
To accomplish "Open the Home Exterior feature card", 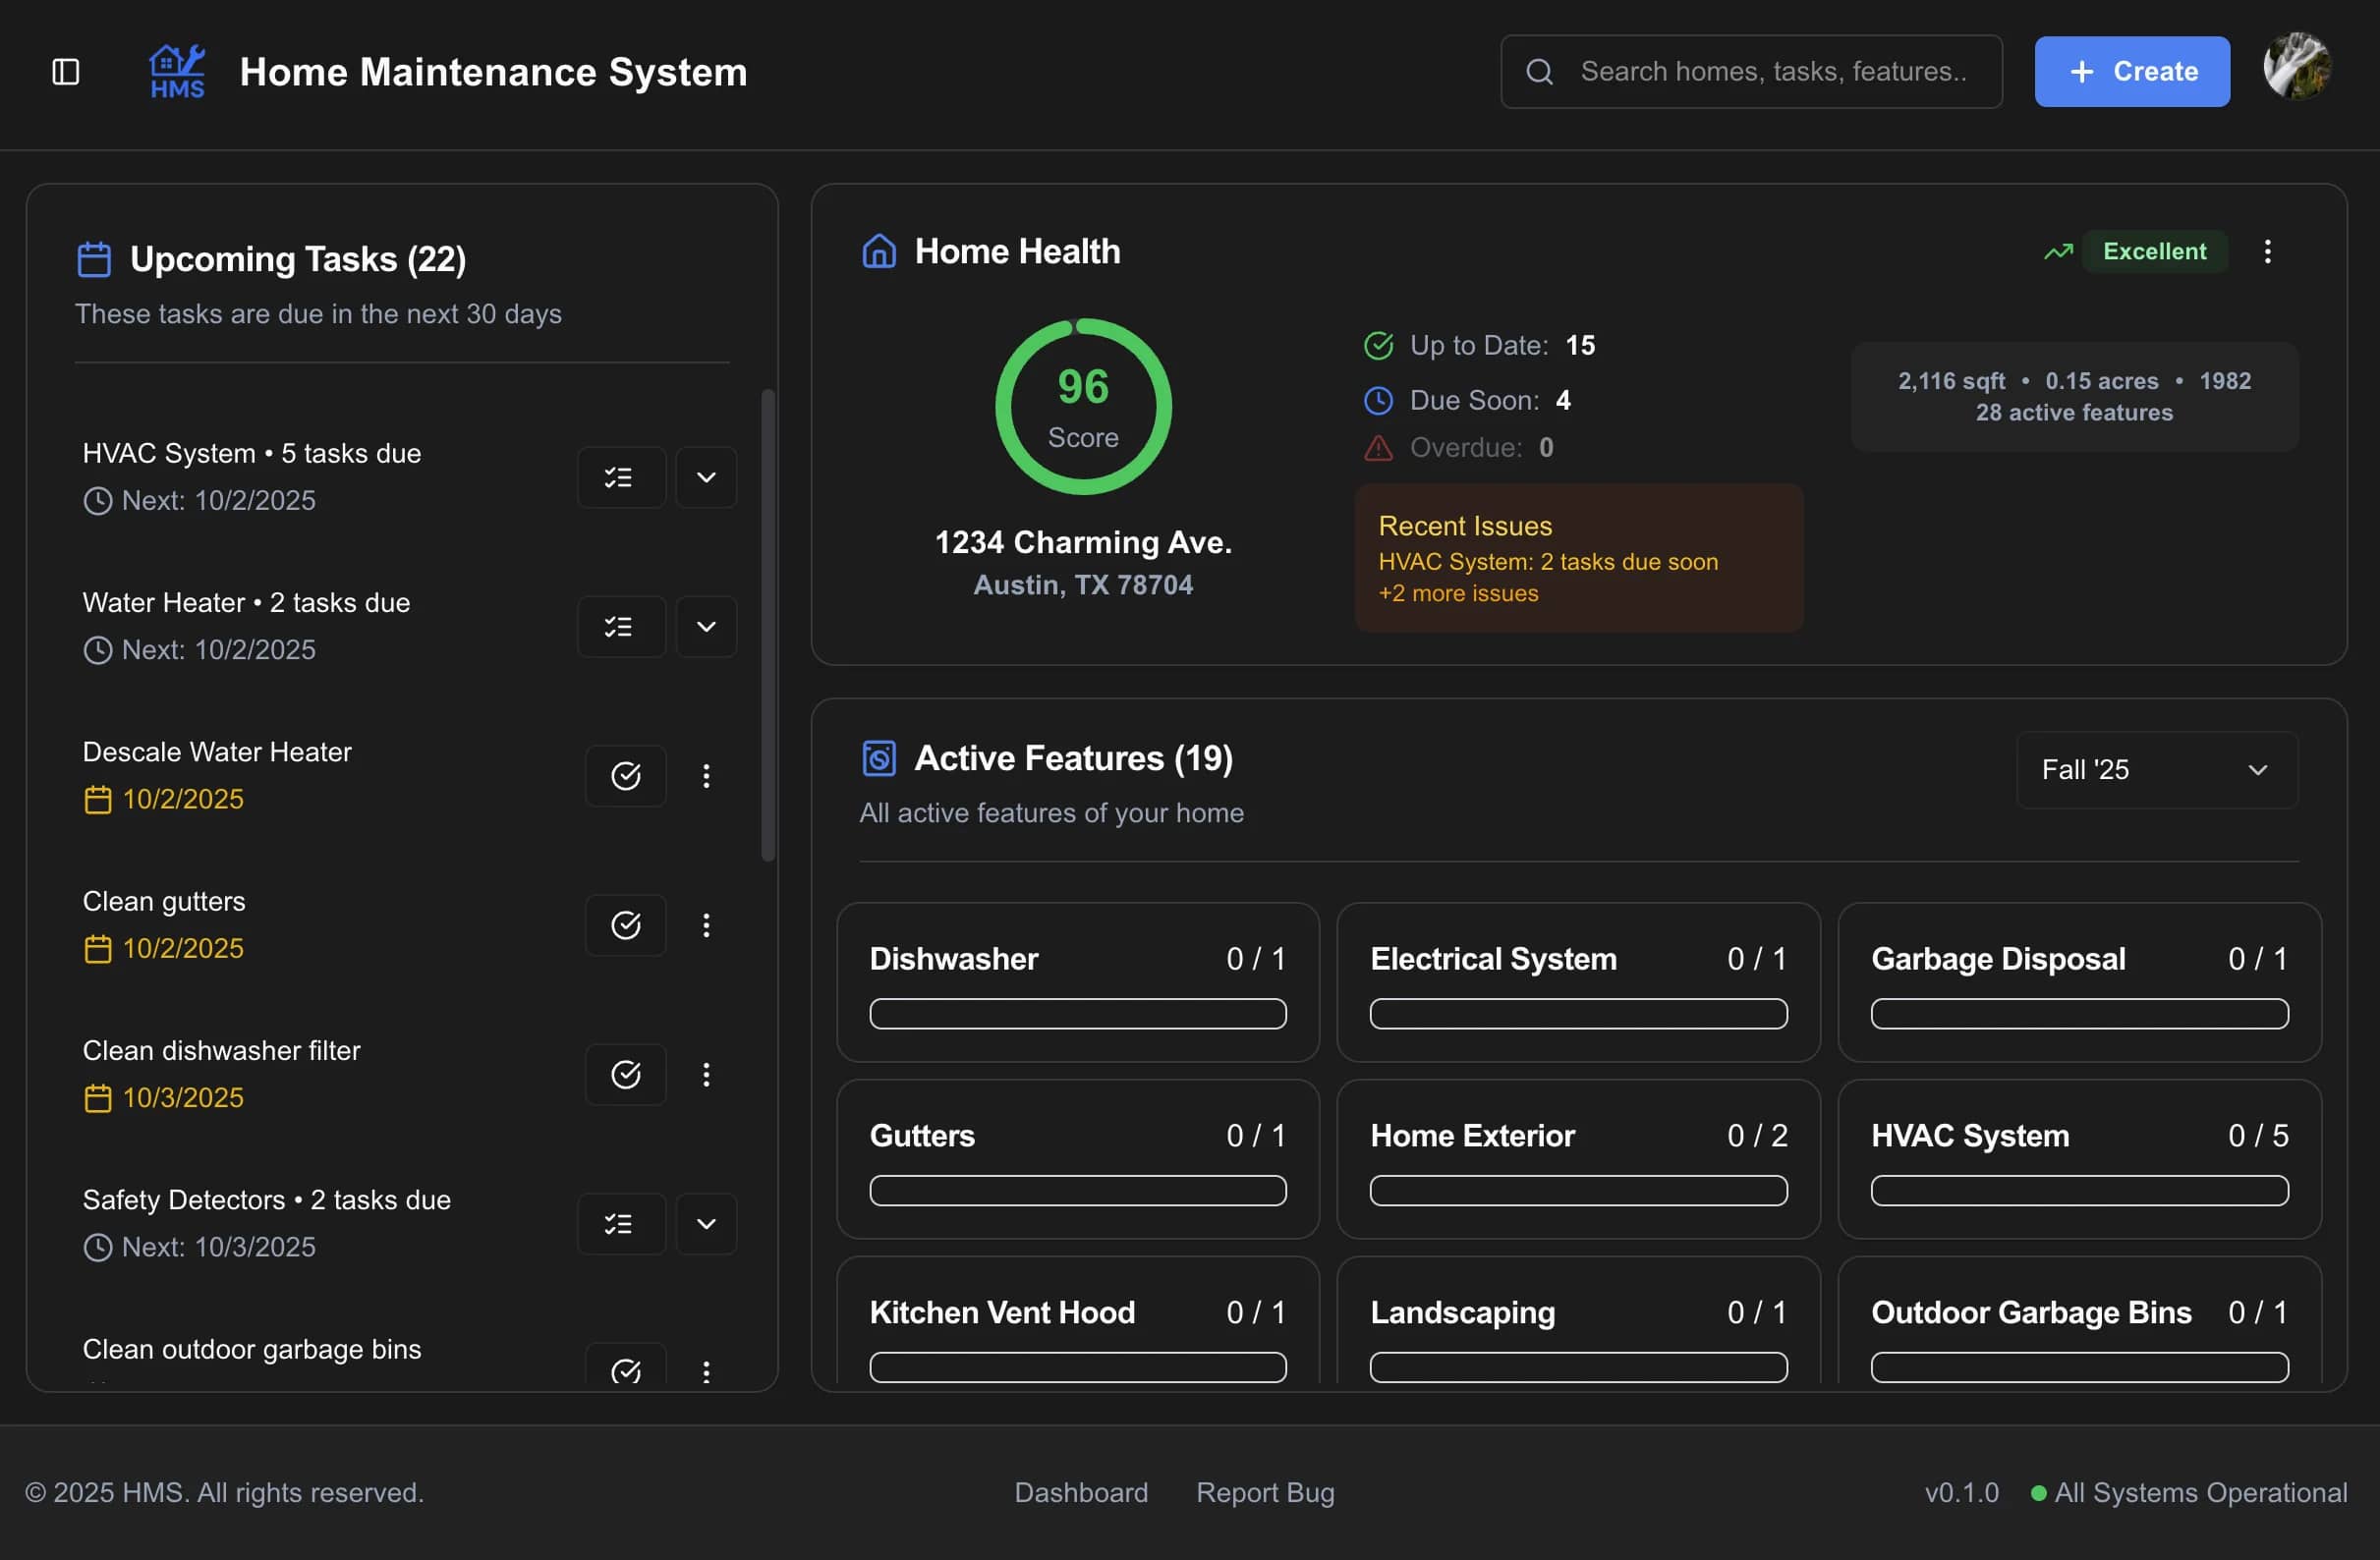I will [1578, 1159].
